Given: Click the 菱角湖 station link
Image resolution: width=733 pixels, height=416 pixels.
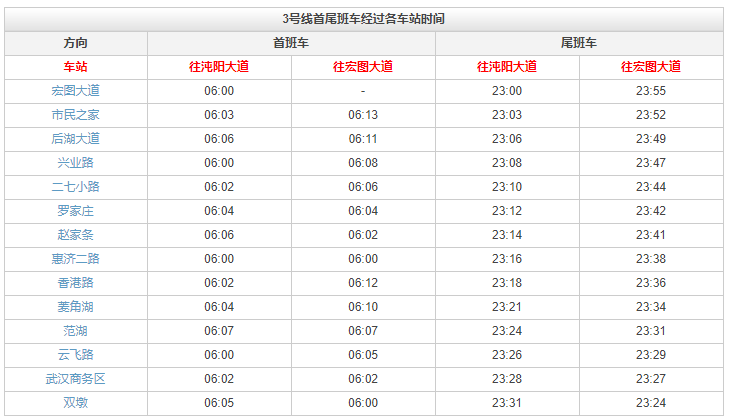Looking at the screenshot, I should (75, 307).
